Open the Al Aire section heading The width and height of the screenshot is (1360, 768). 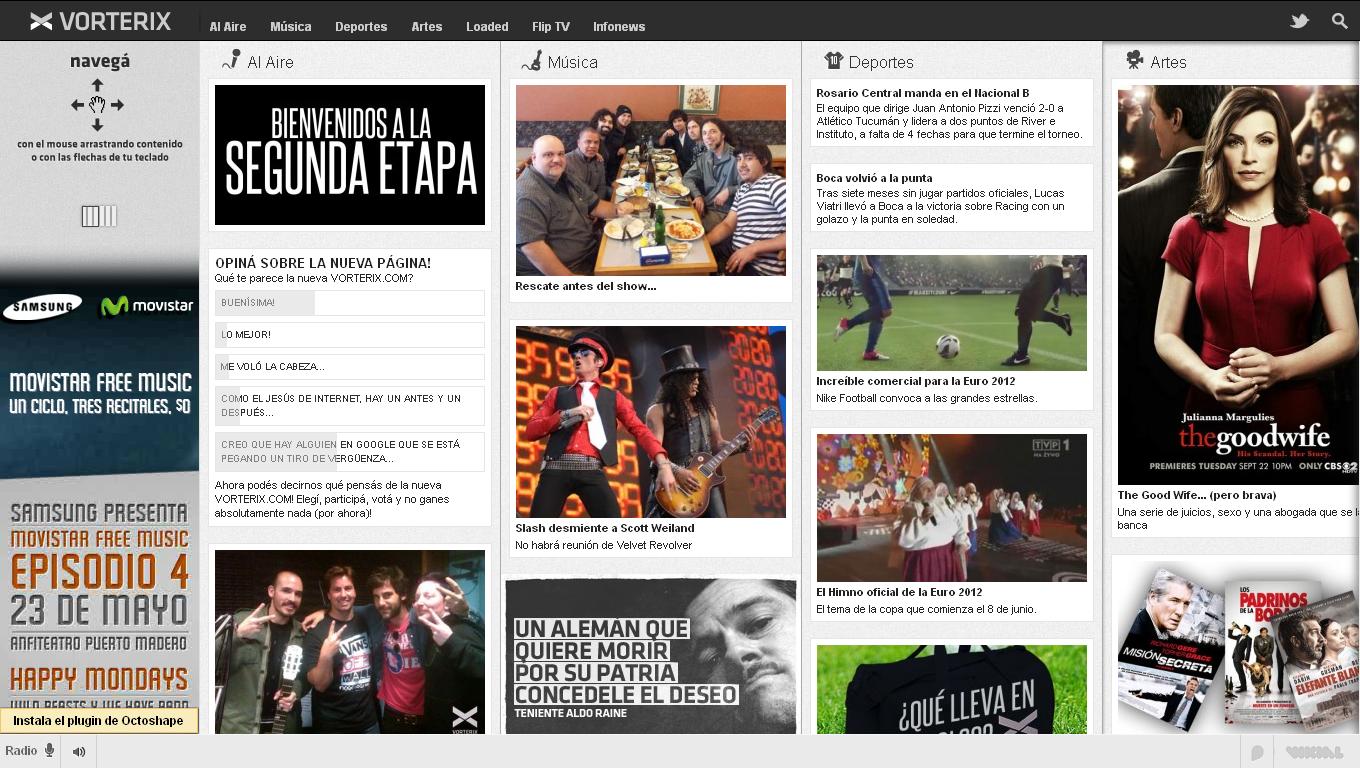(x=270, y=62)
